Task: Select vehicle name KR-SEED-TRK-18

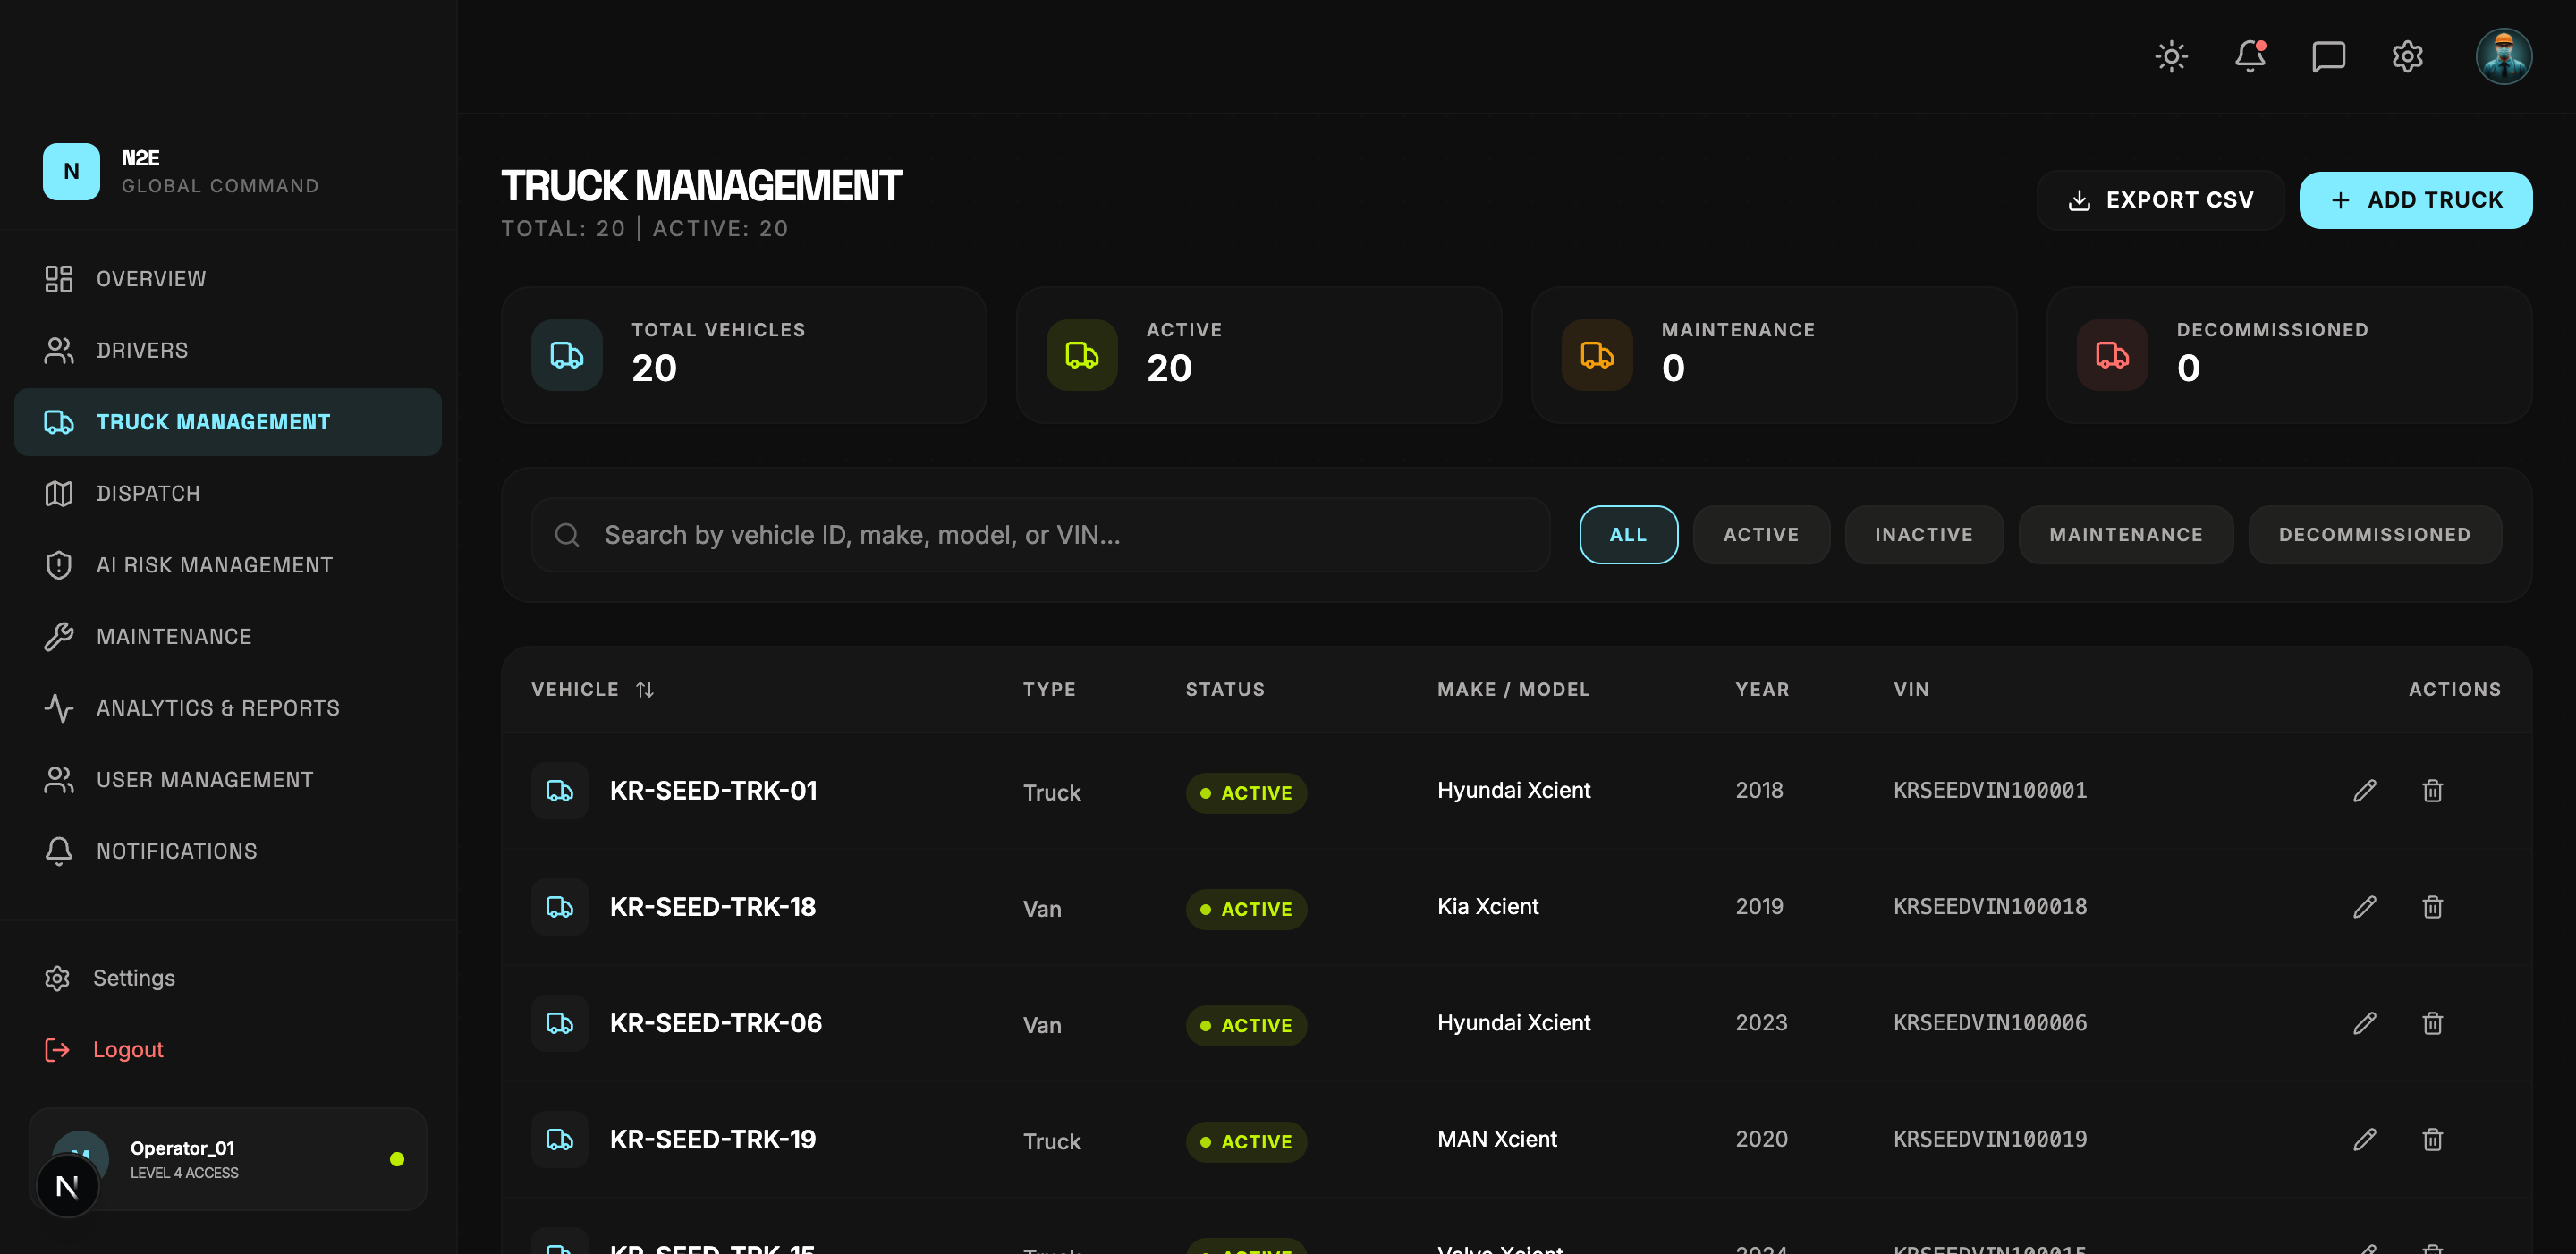Action: point(713,907)
